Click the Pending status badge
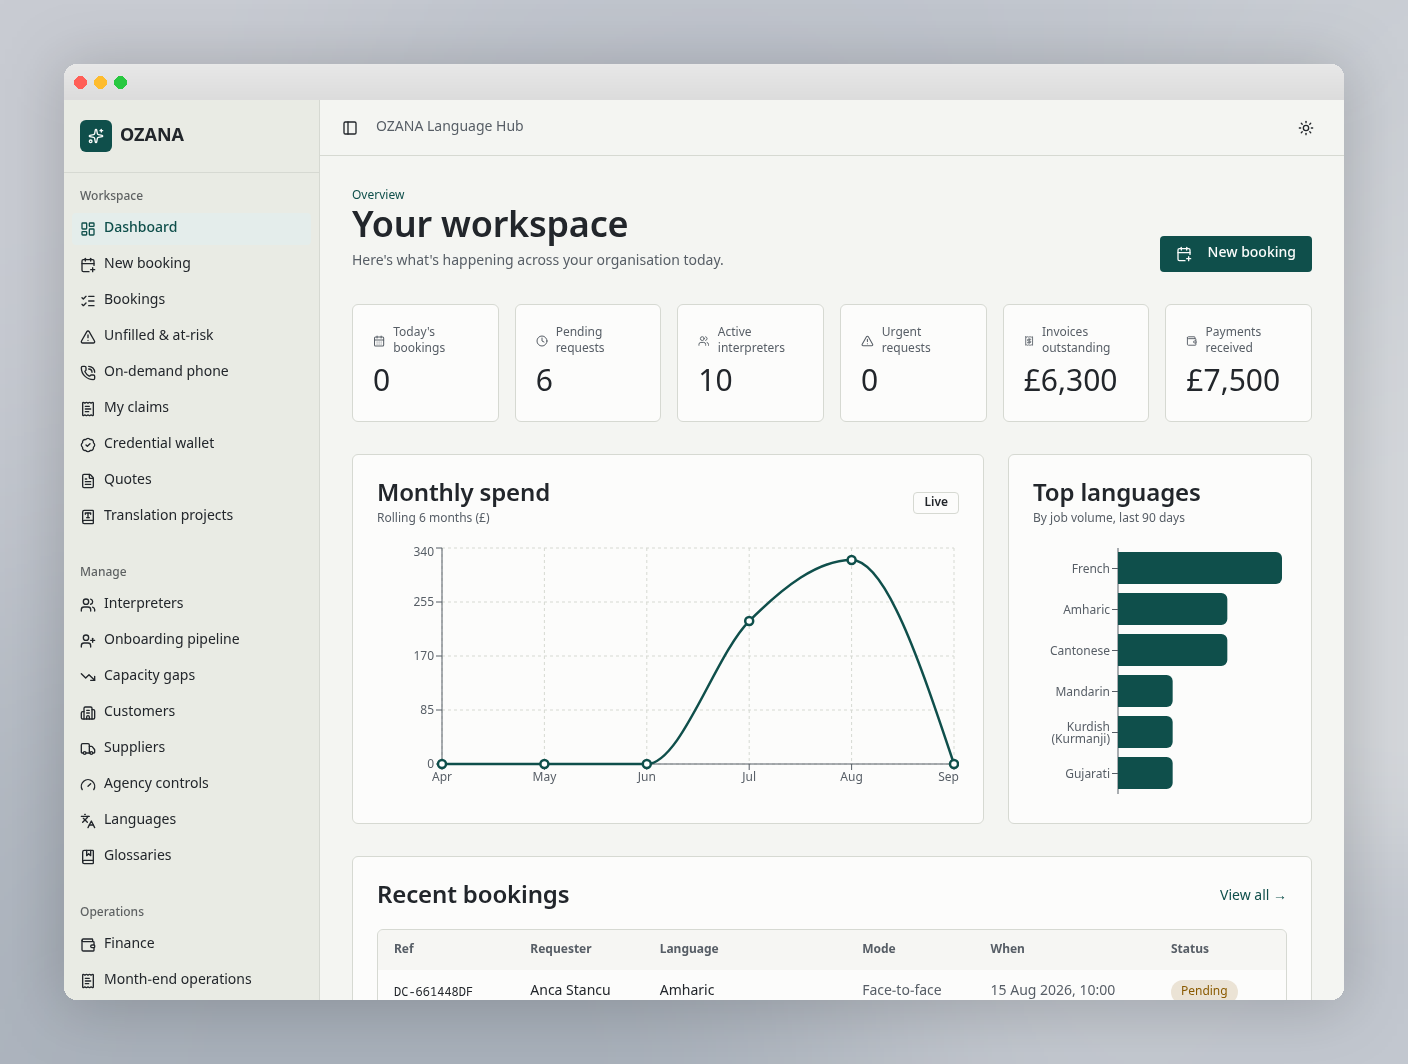 (1204, 991)
